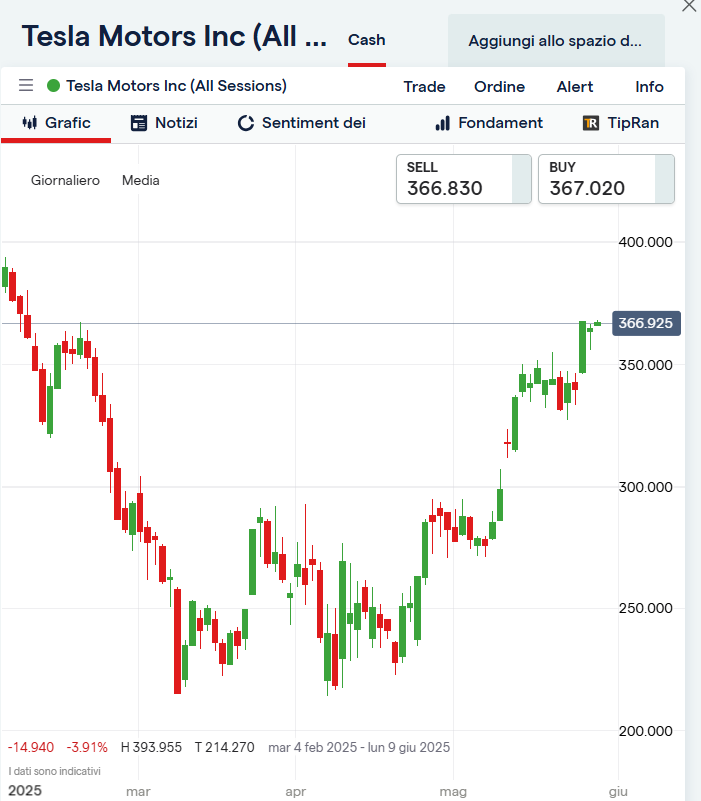Click the green market status dot
This screenshot has width=701, height=801.
53,85
